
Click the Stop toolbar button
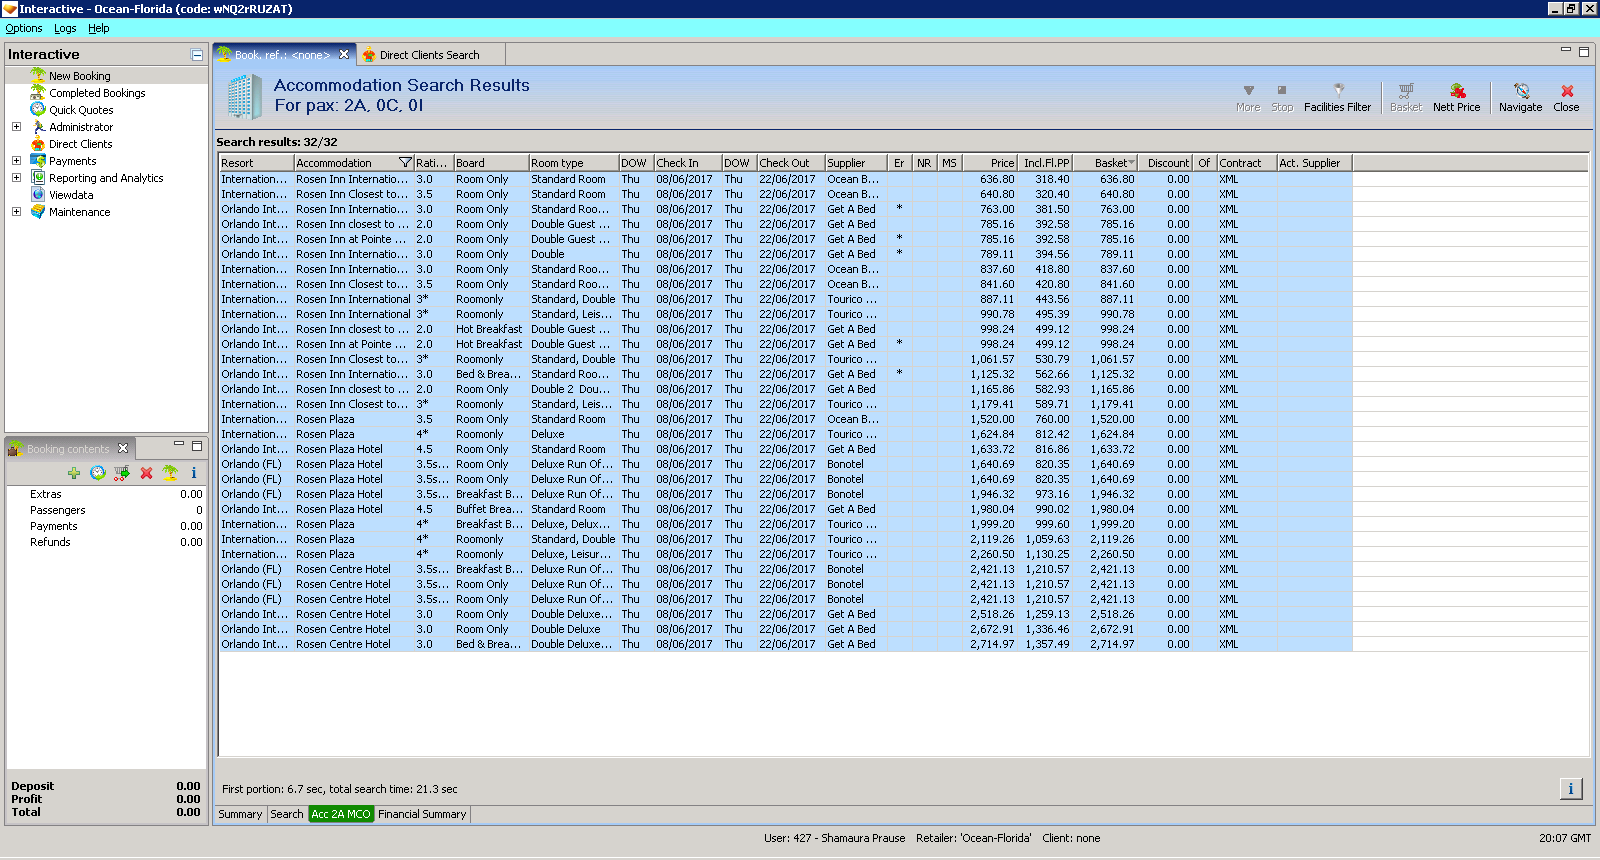[x=1282, y=97]
